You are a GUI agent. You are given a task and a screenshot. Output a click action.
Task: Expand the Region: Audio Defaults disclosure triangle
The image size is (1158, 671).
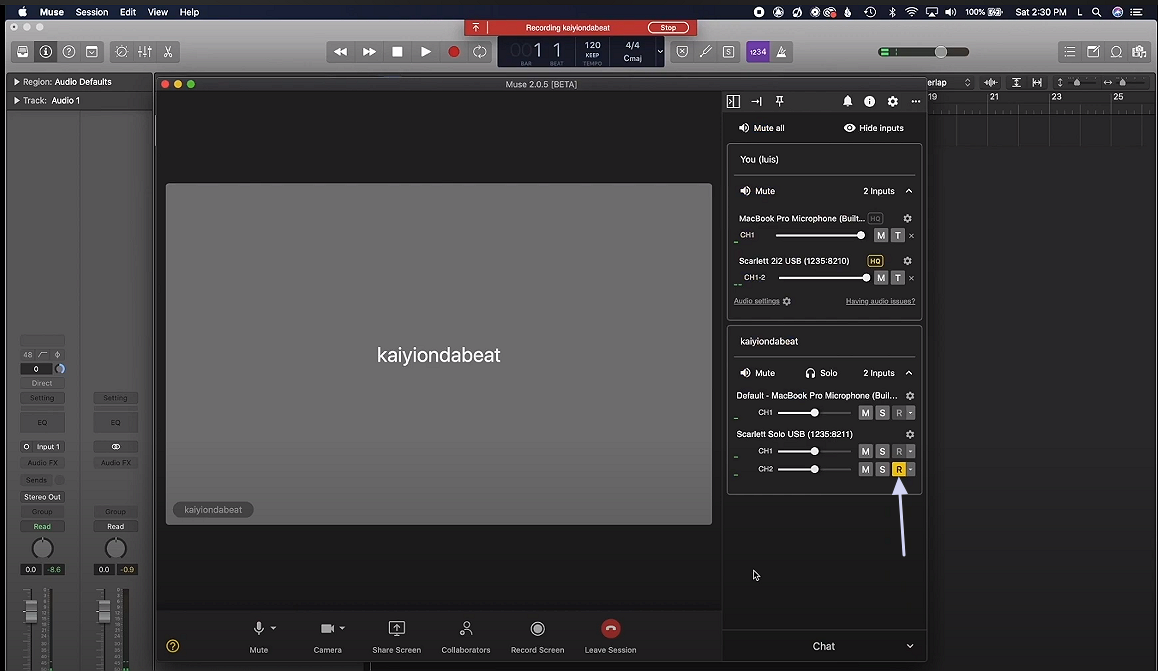(x=16, y=82)
